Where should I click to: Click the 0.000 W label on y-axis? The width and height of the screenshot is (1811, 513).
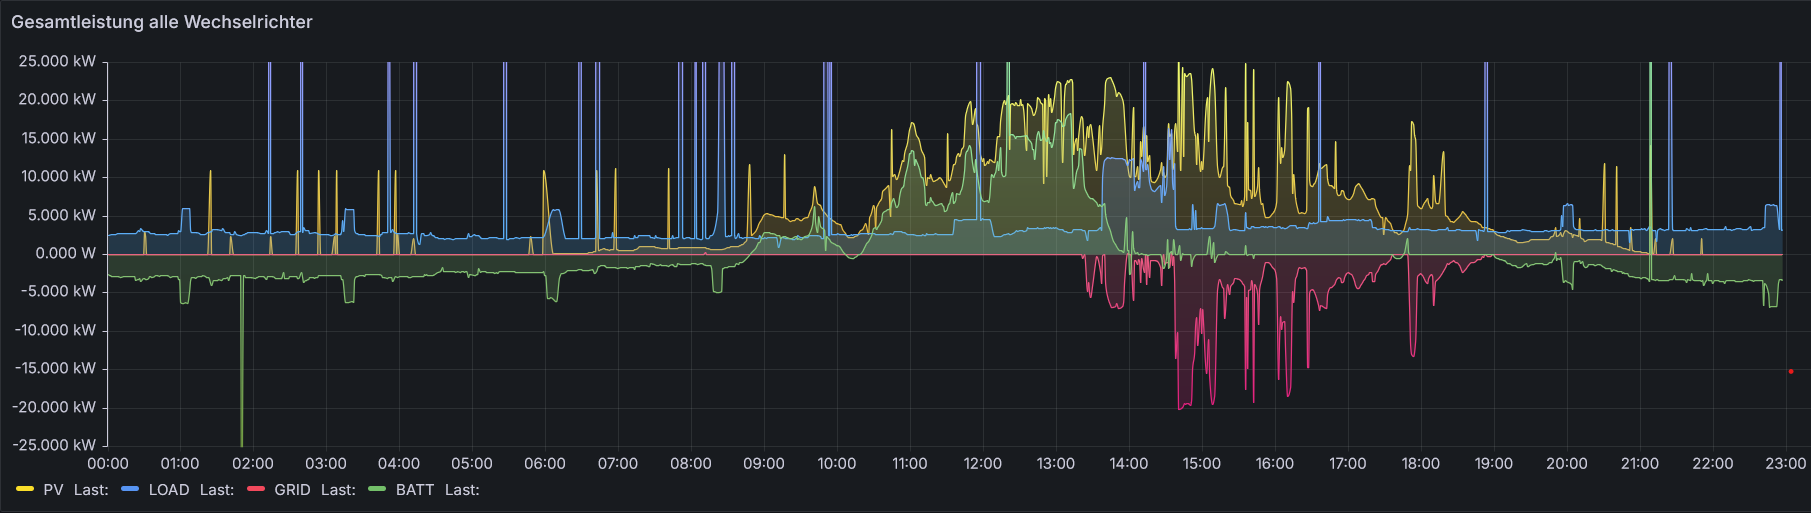pos(65,254)
